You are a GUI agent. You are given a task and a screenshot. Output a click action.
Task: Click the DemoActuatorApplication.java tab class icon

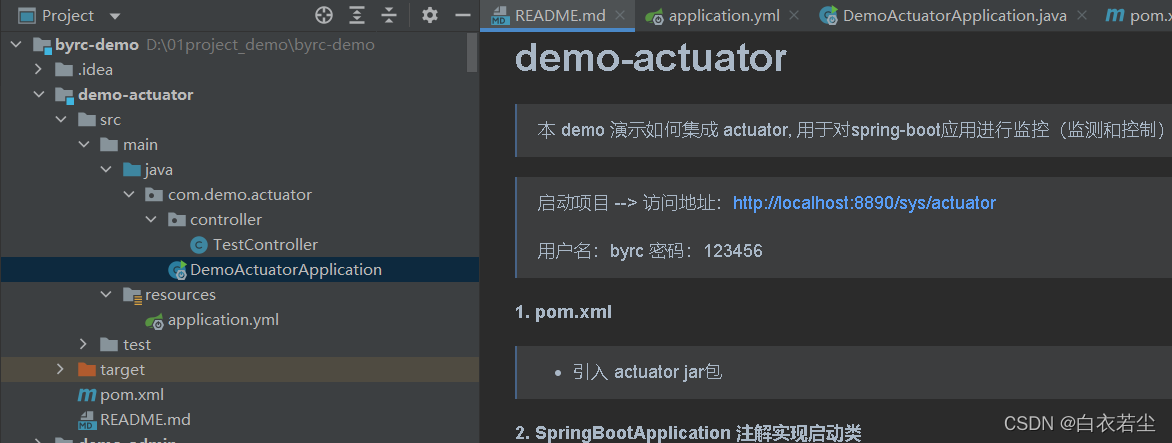pos(829,16)
